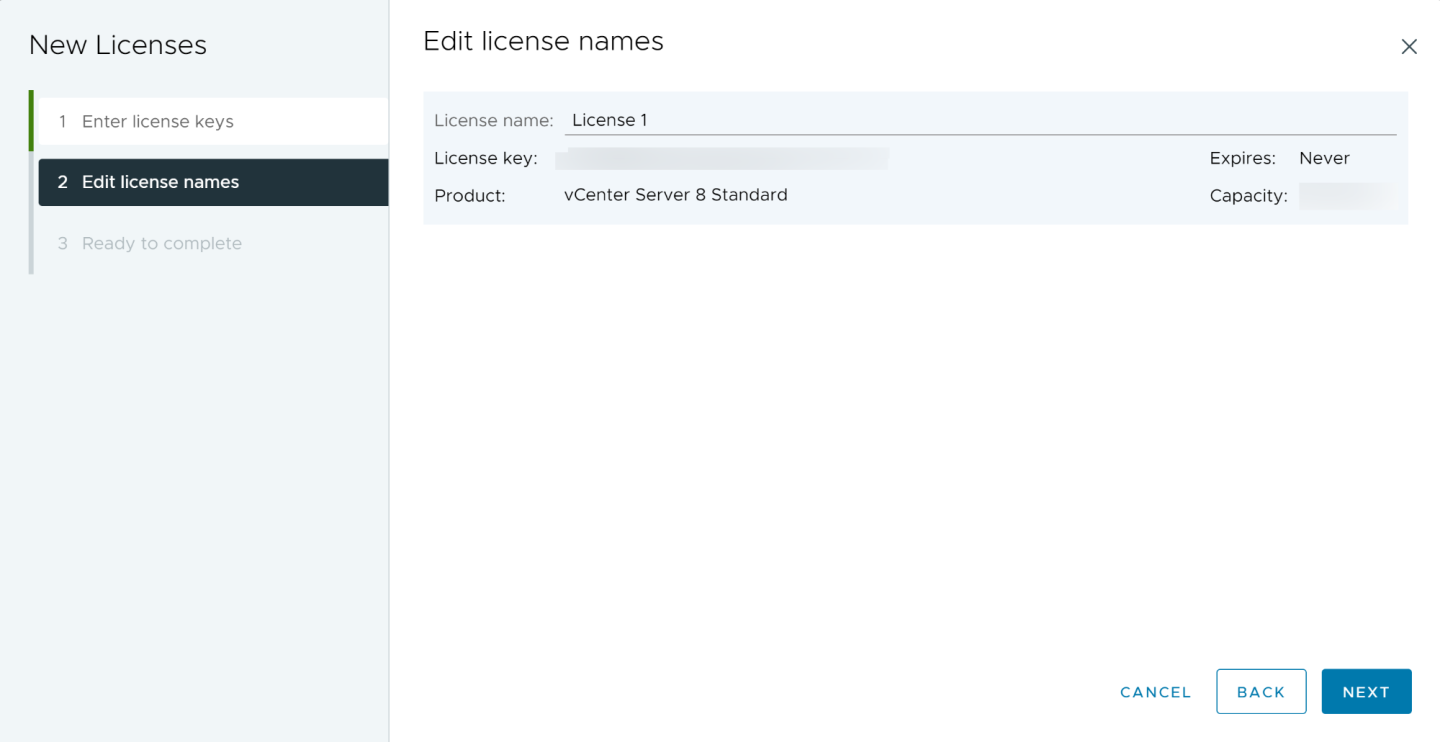Click the Capacity label

point(1248,196)
